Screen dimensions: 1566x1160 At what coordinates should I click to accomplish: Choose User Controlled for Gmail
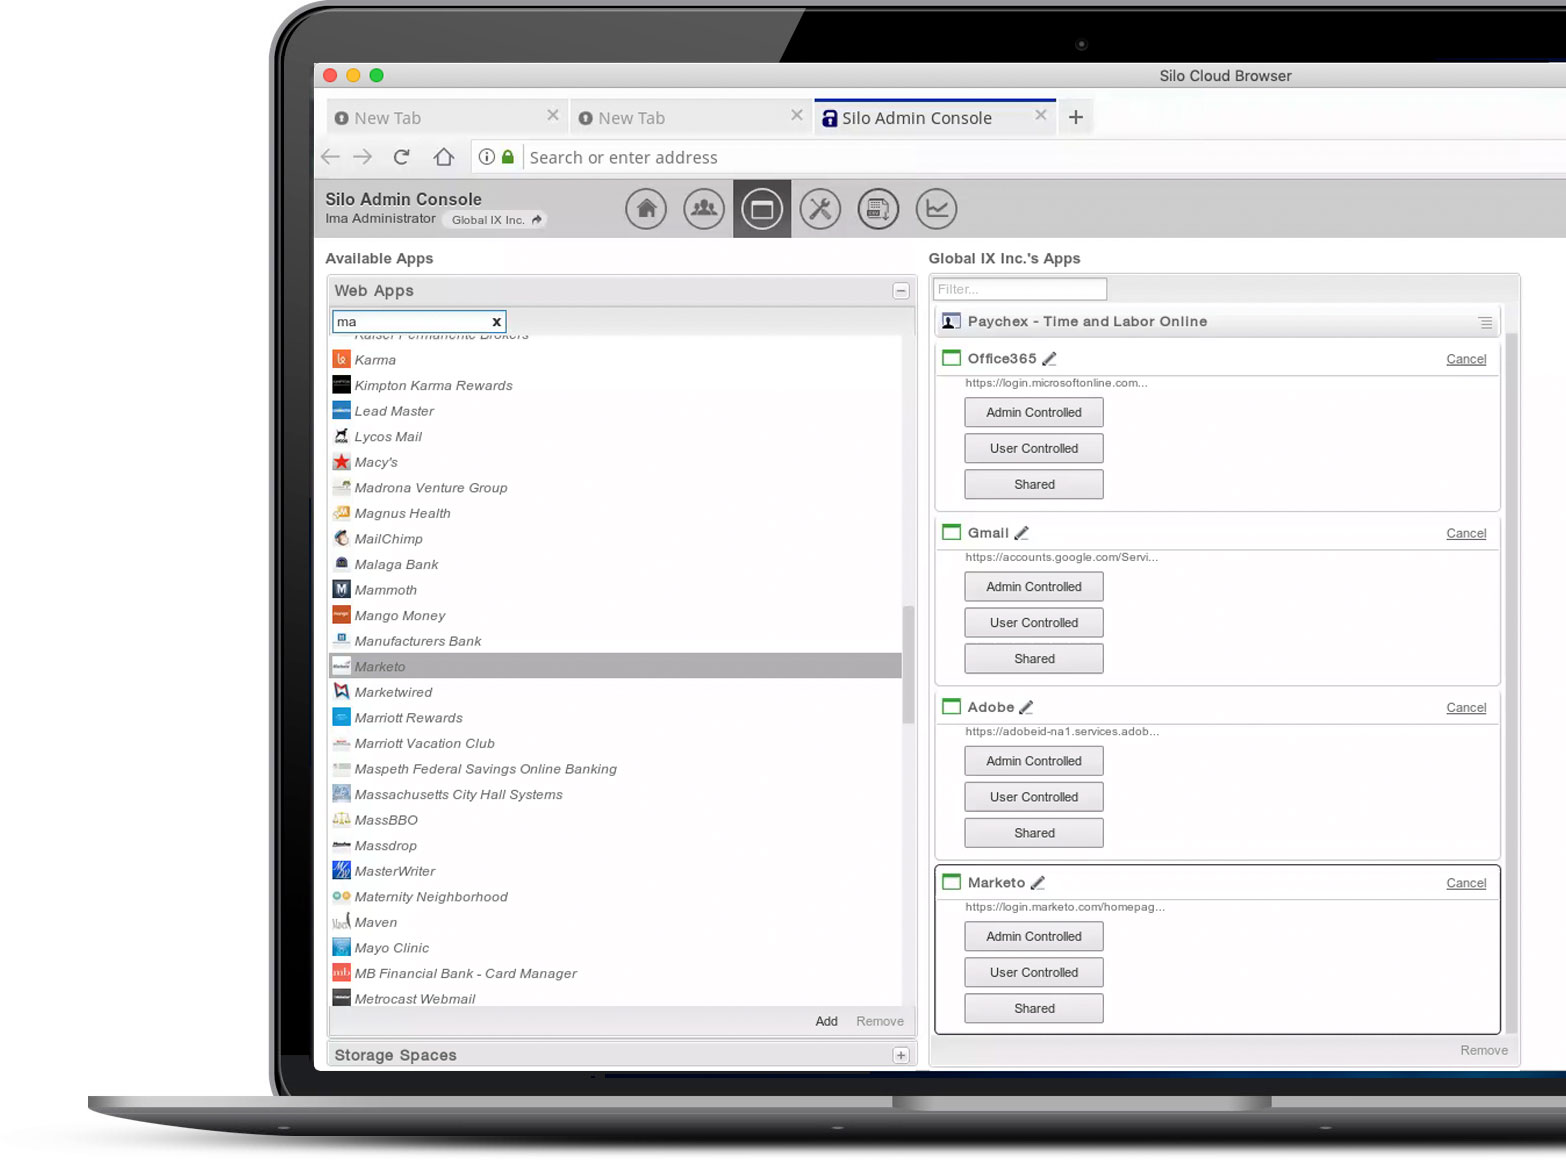[x=1034, y=622]
